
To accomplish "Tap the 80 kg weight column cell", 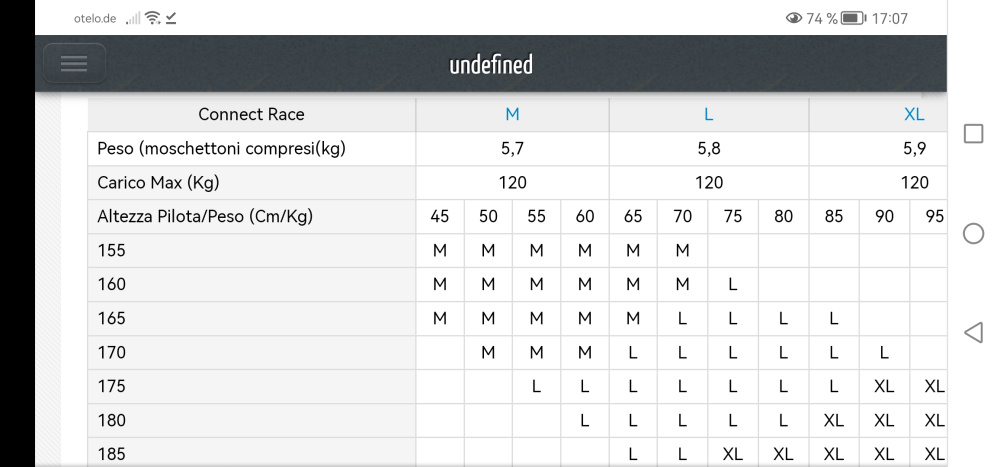I will (783, 216).
